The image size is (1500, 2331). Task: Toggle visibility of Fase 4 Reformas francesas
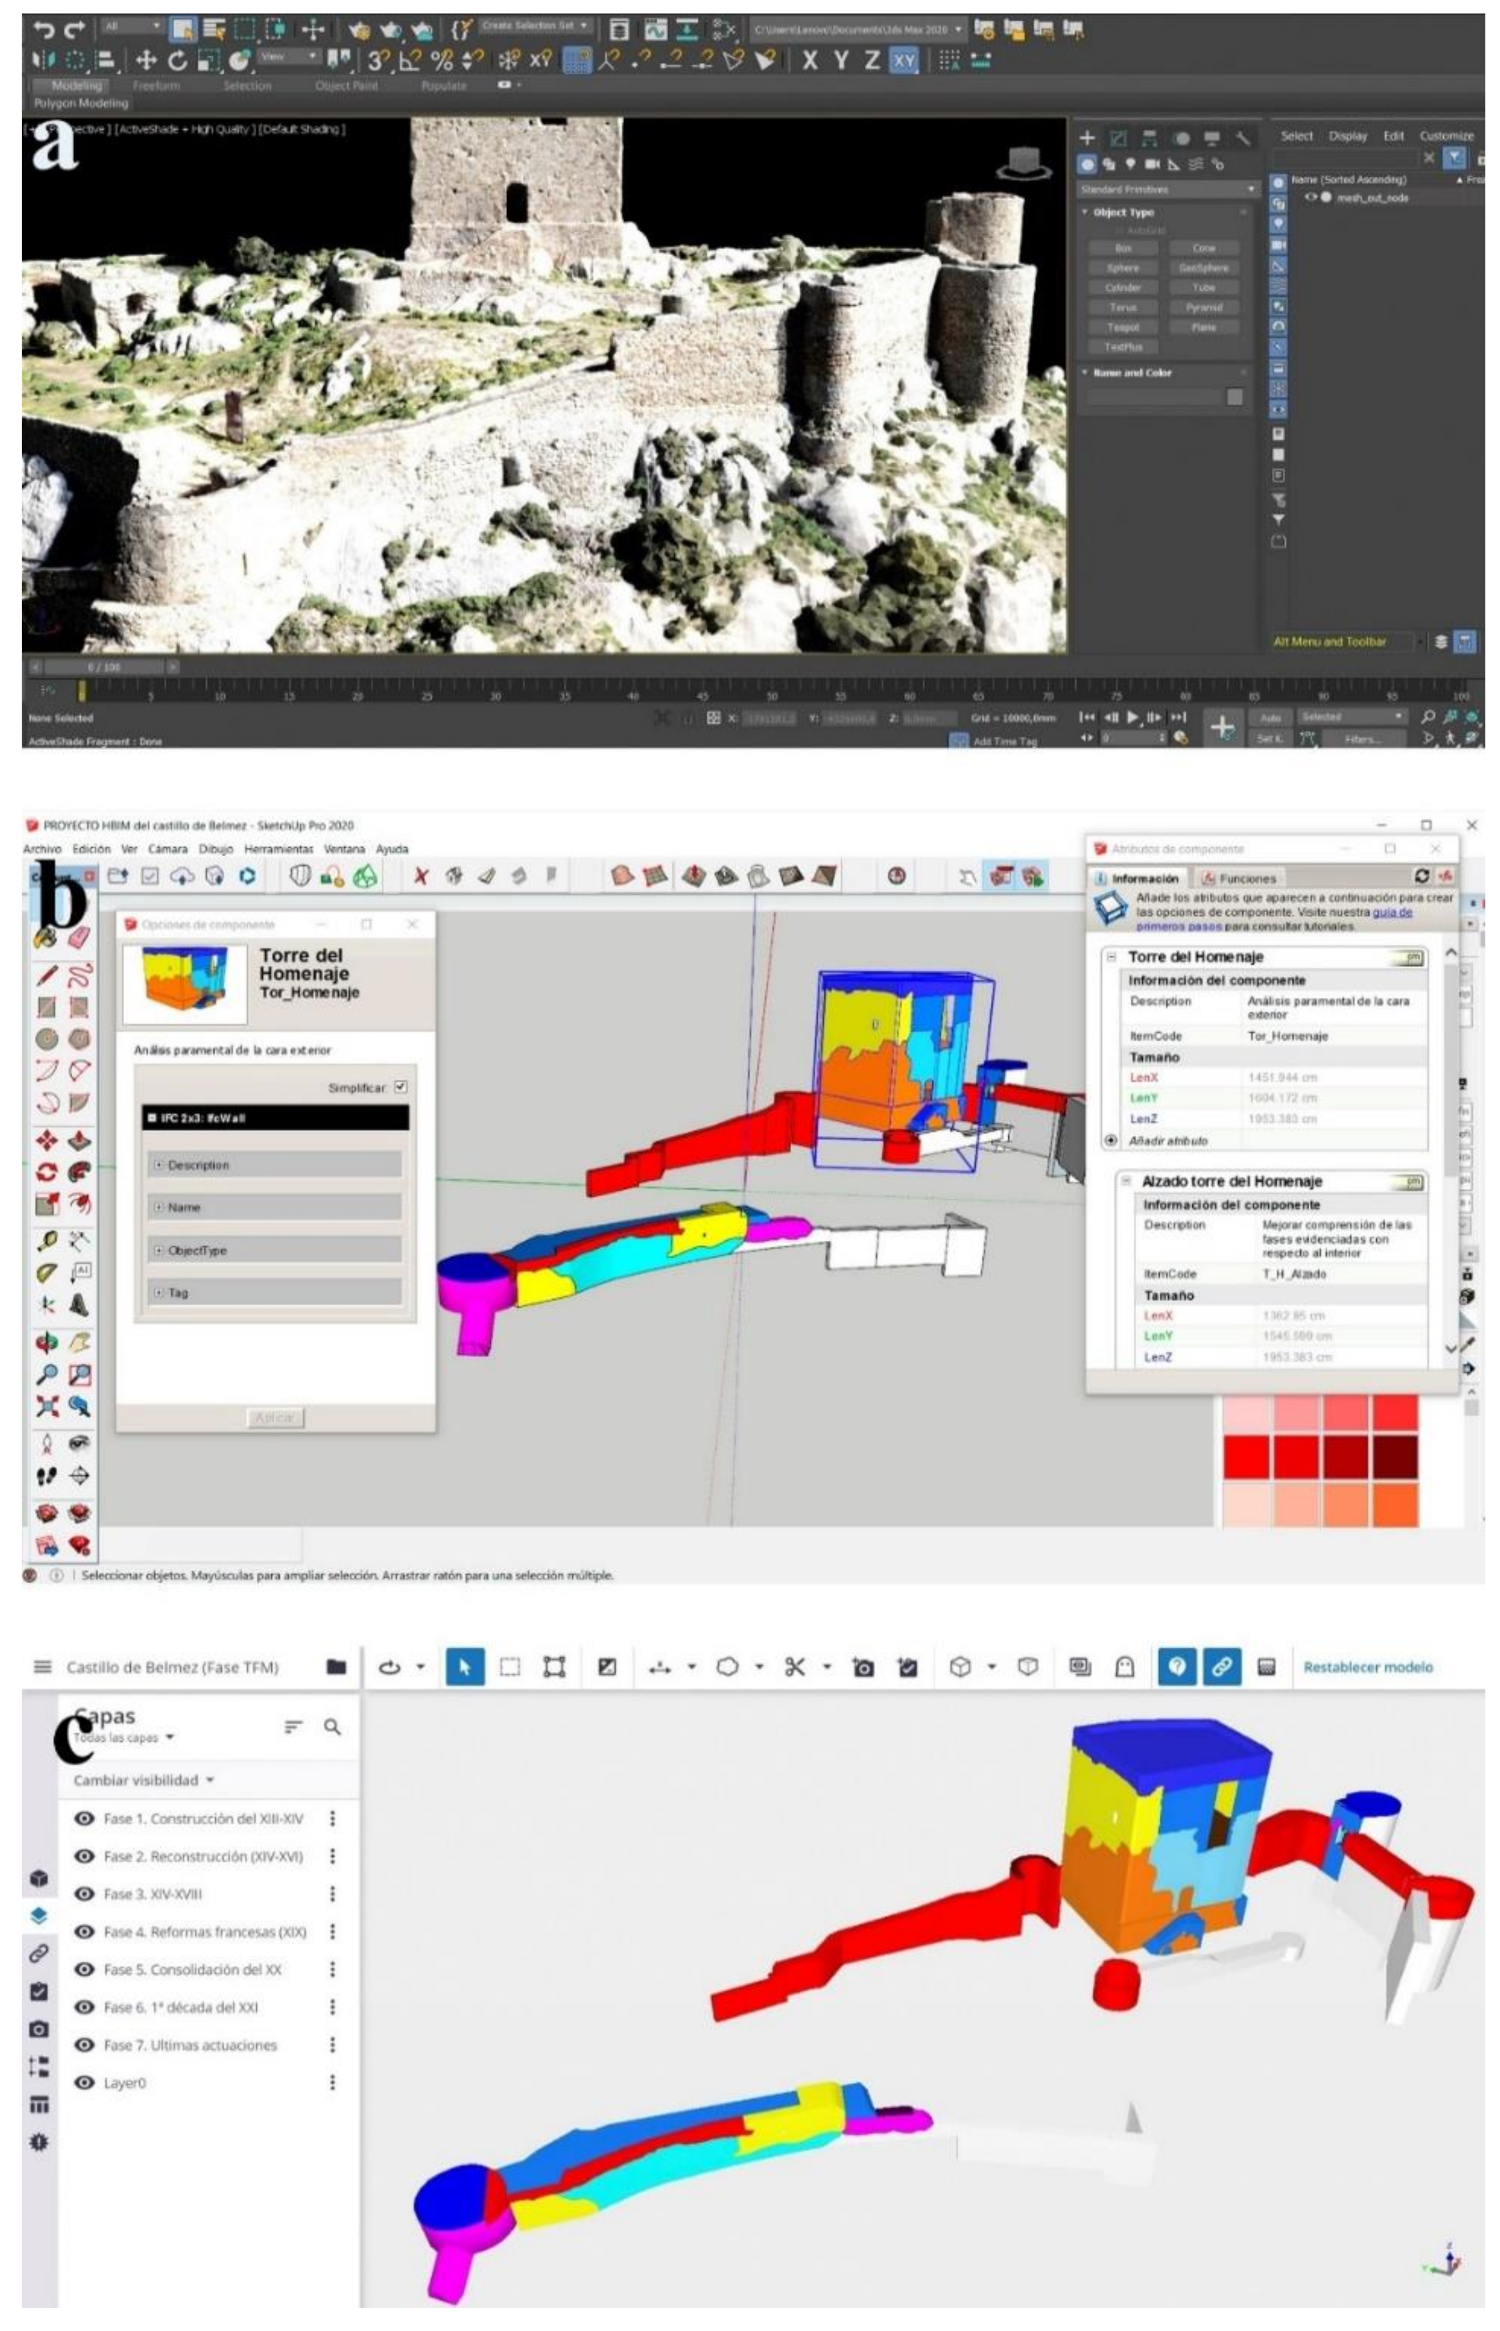85,1931
